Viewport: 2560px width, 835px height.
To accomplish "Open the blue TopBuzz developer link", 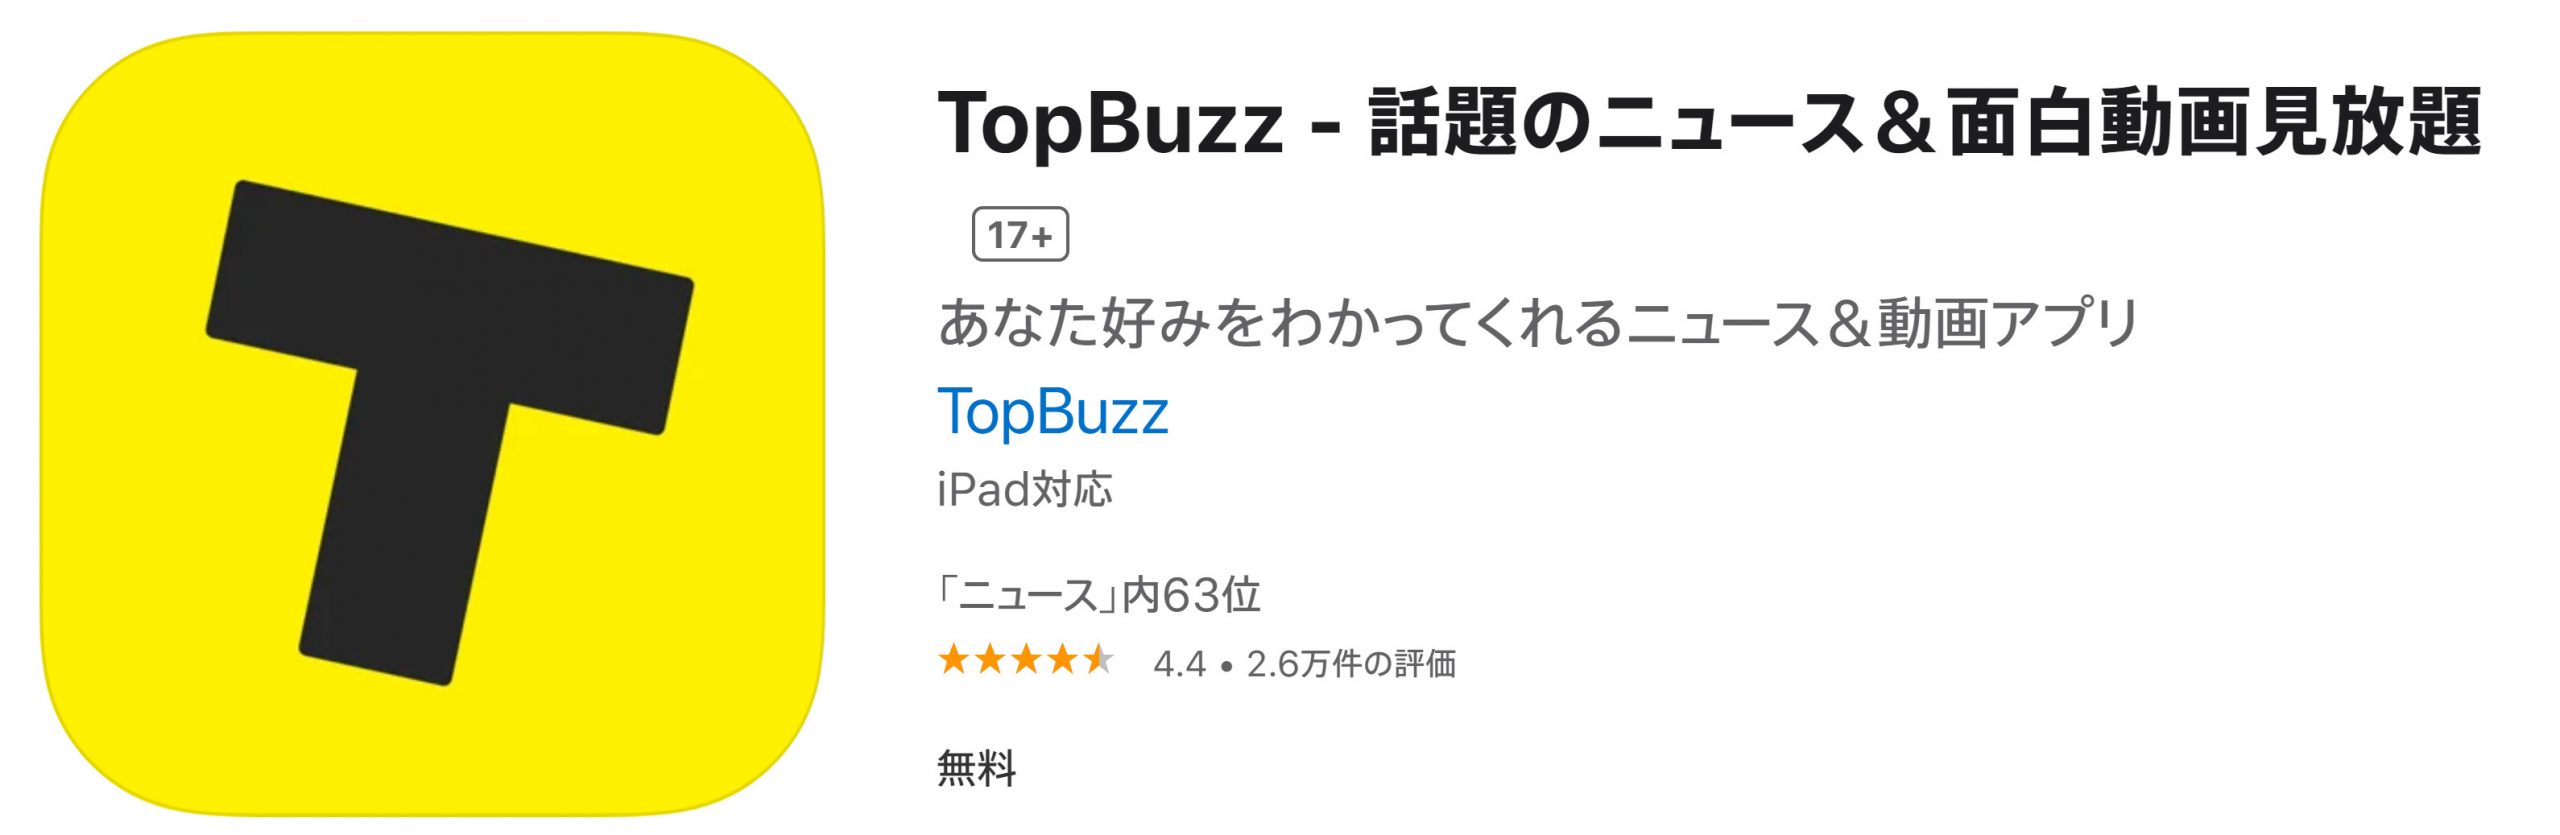I will point(1052,412).
